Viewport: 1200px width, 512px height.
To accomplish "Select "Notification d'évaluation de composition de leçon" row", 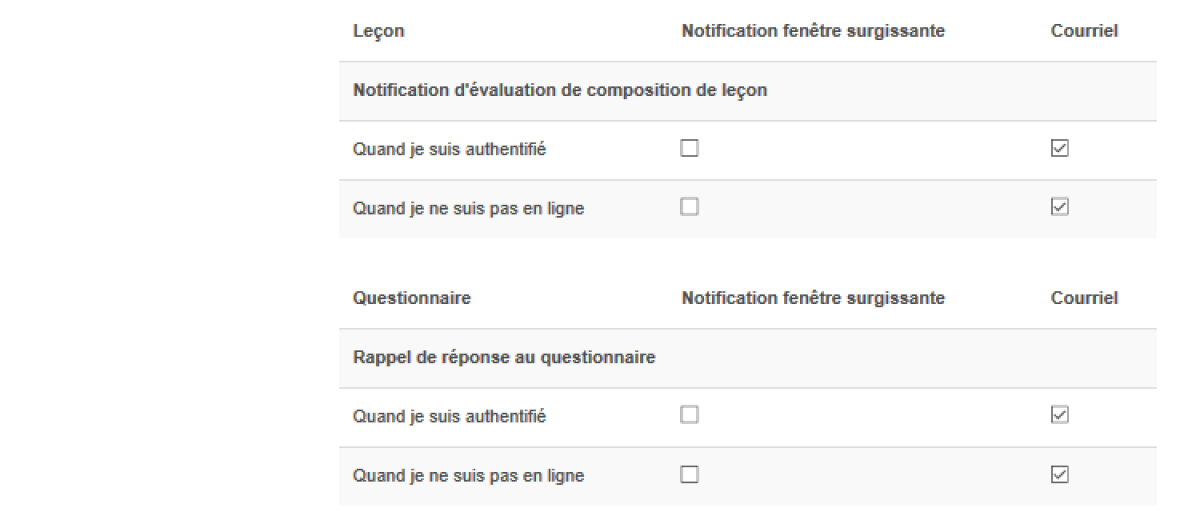I will coord(560,90).
